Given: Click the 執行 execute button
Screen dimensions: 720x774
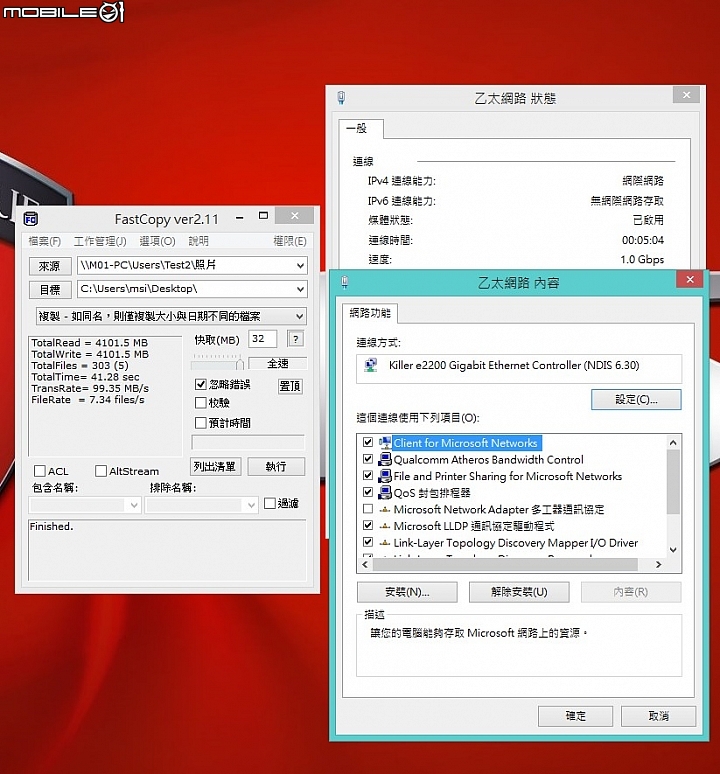Looking at the screenshot, I should (x=276, y=466).
